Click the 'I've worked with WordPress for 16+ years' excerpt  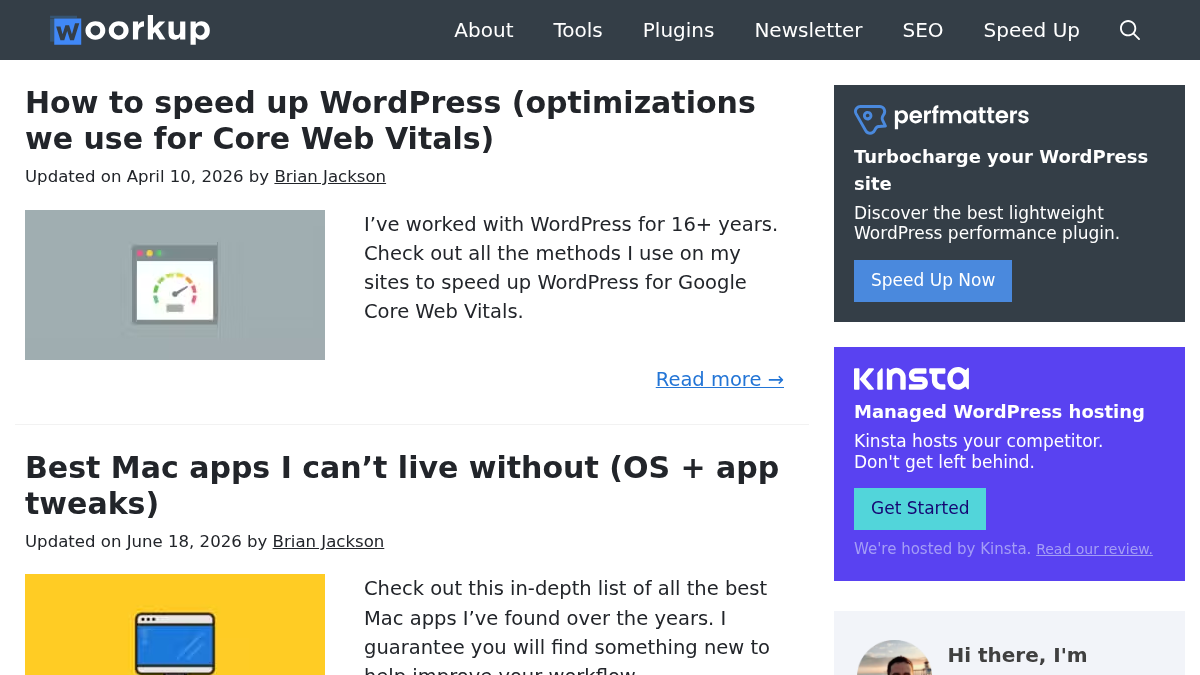click(x=571, y=267)
